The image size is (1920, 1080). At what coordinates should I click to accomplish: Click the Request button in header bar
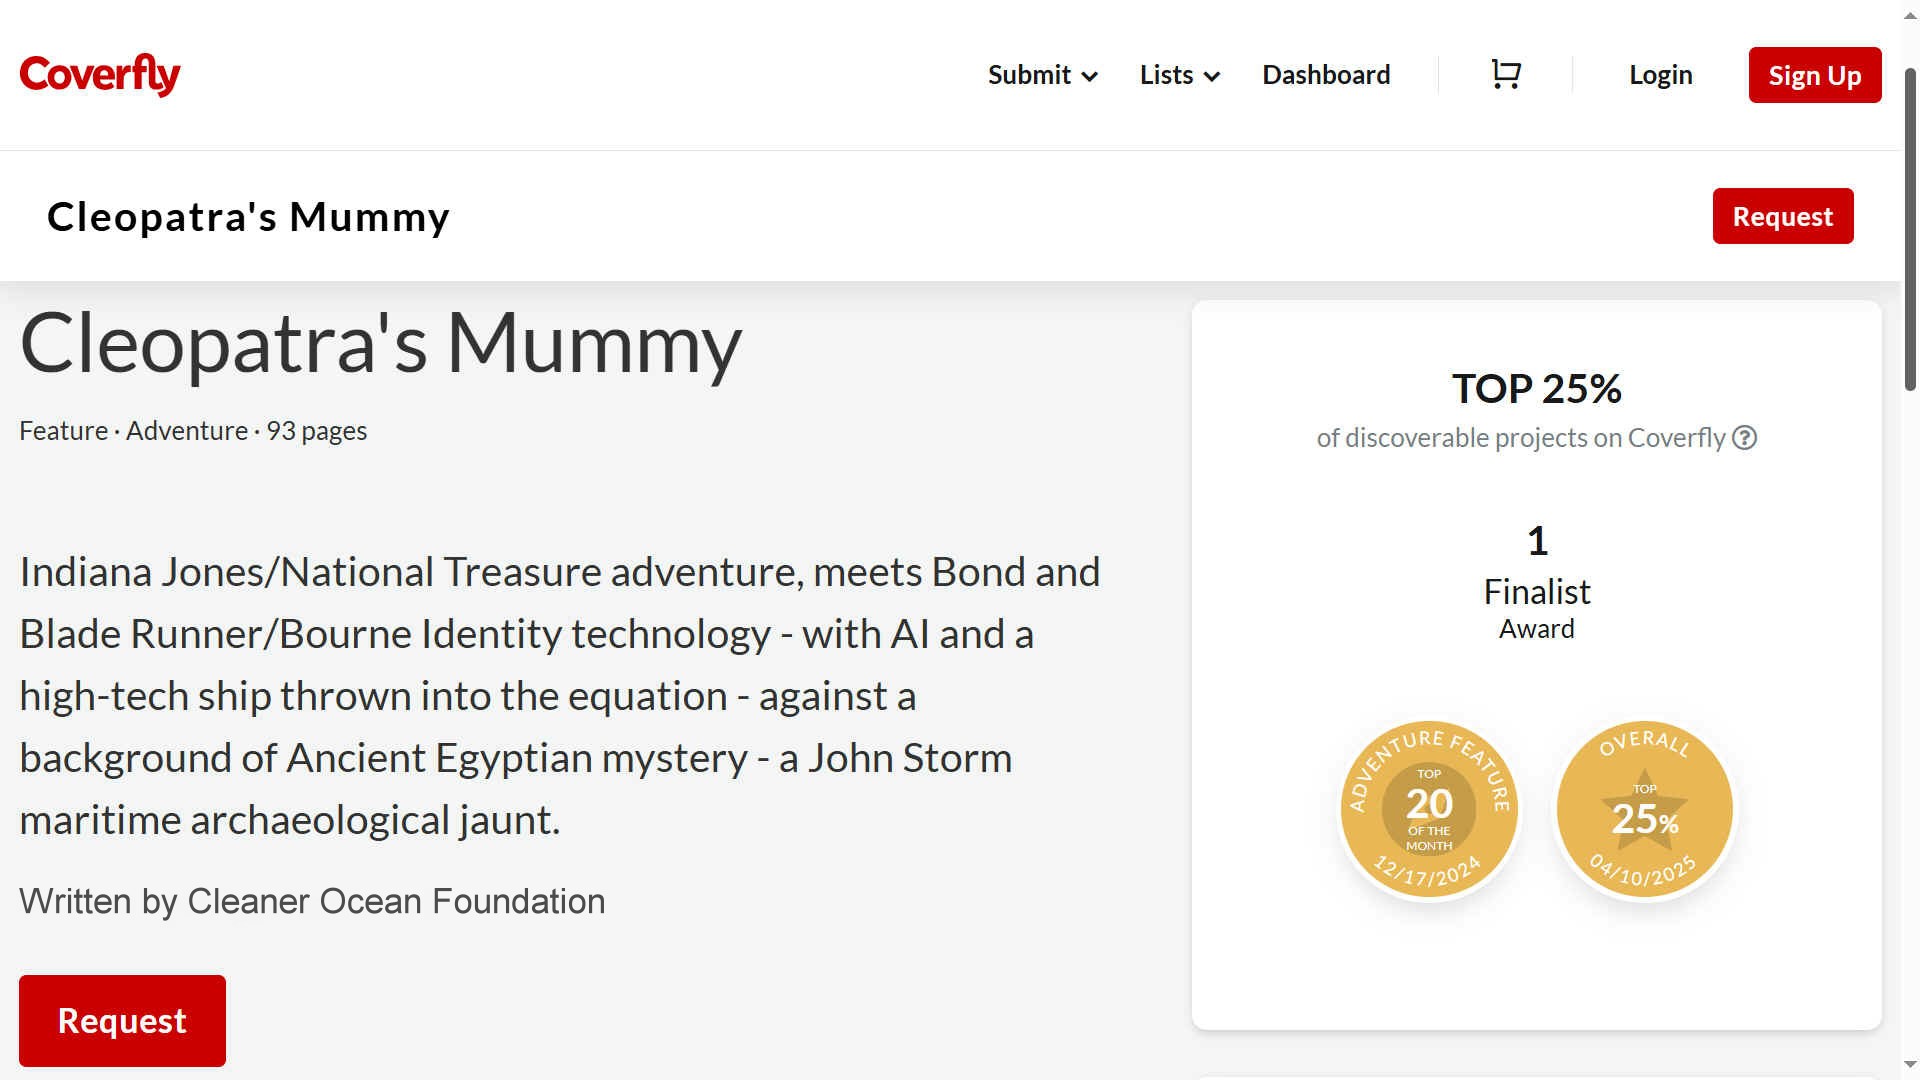1782,216
